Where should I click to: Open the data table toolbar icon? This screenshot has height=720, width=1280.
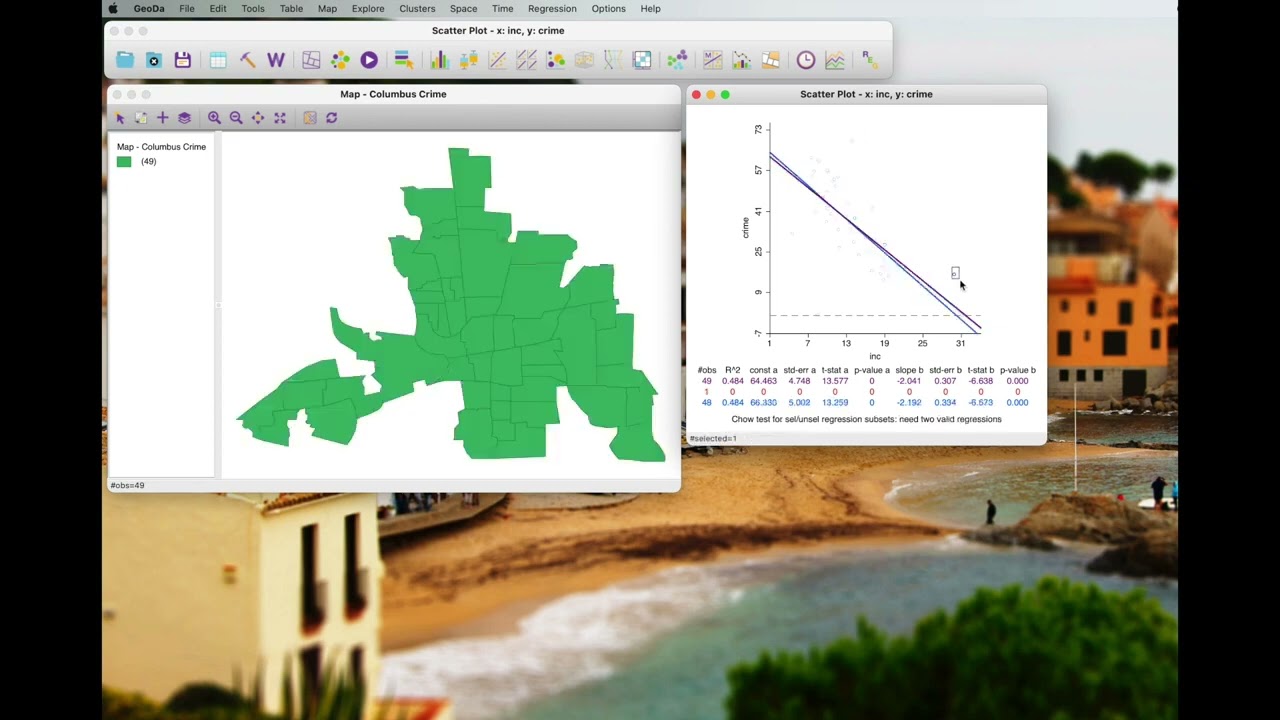(x=218, y=60)
